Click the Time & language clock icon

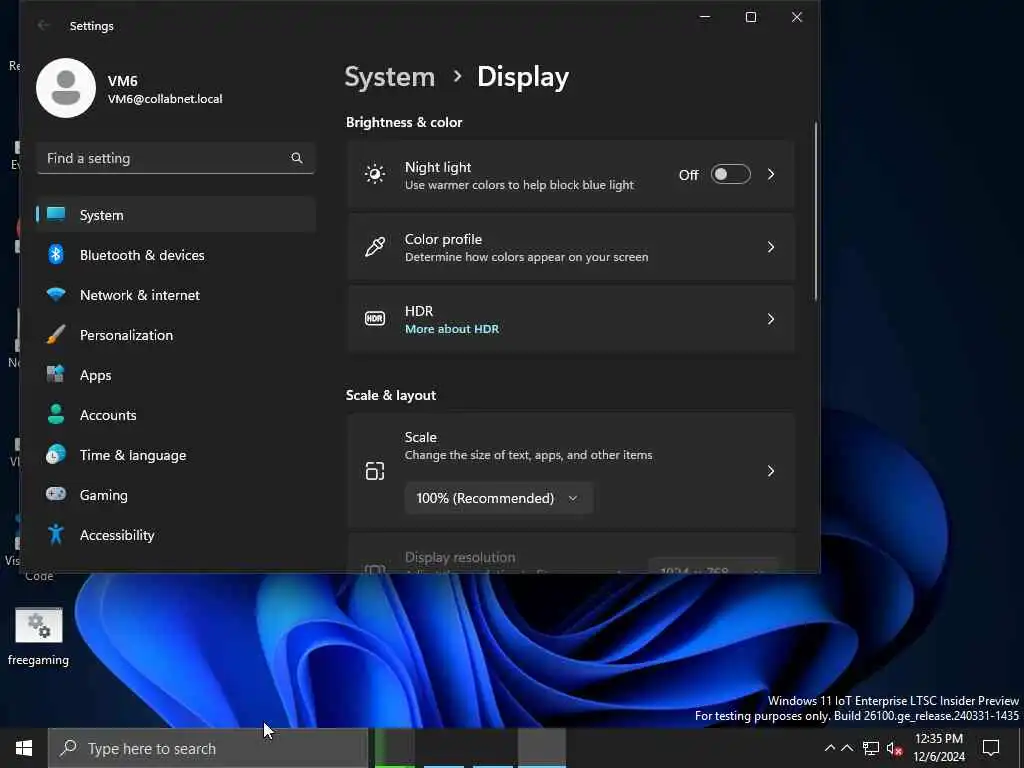[56, 454]
